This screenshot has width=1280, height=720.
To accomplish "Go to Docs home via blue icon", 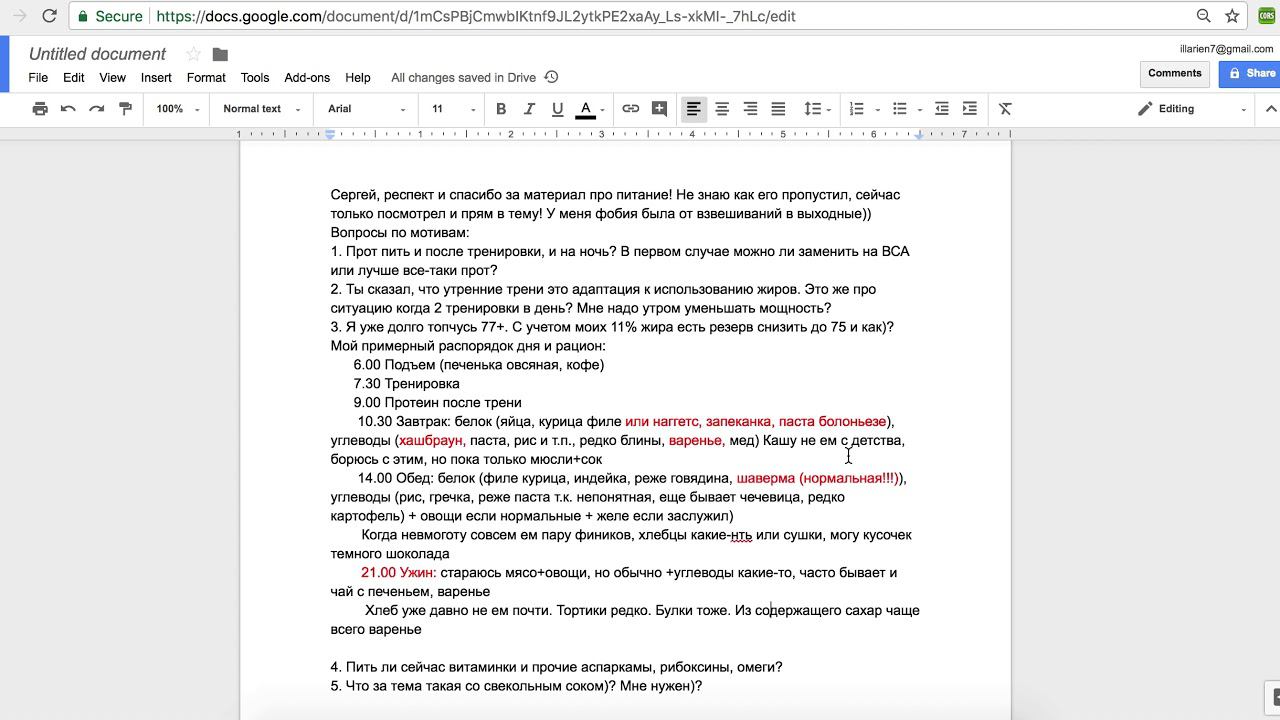I will tap(4, 65).
